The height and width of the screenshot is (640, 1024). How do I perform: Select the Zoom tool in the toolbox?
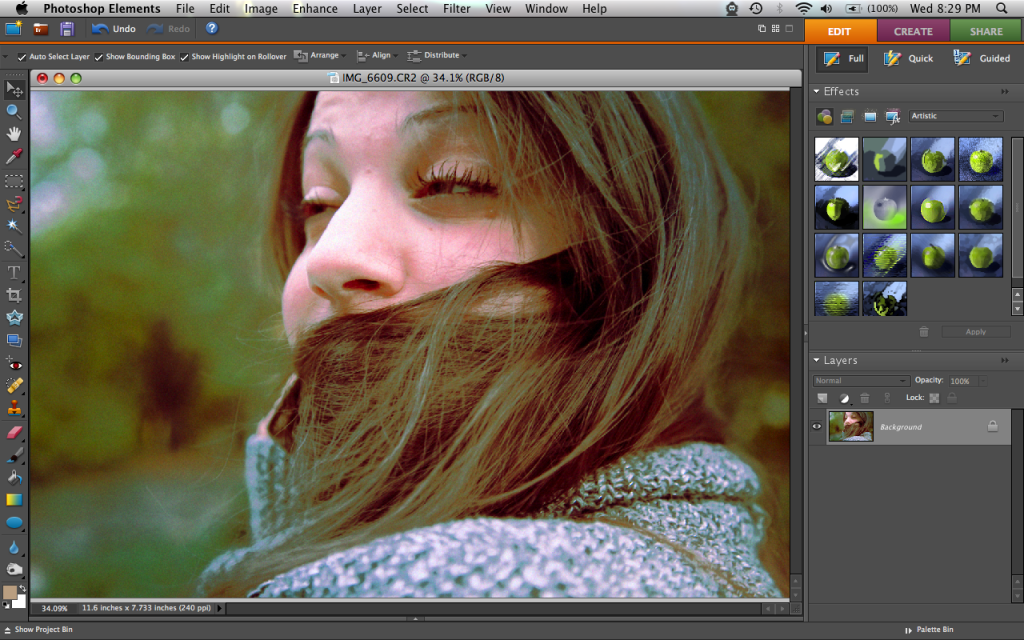tap(14, 111)
